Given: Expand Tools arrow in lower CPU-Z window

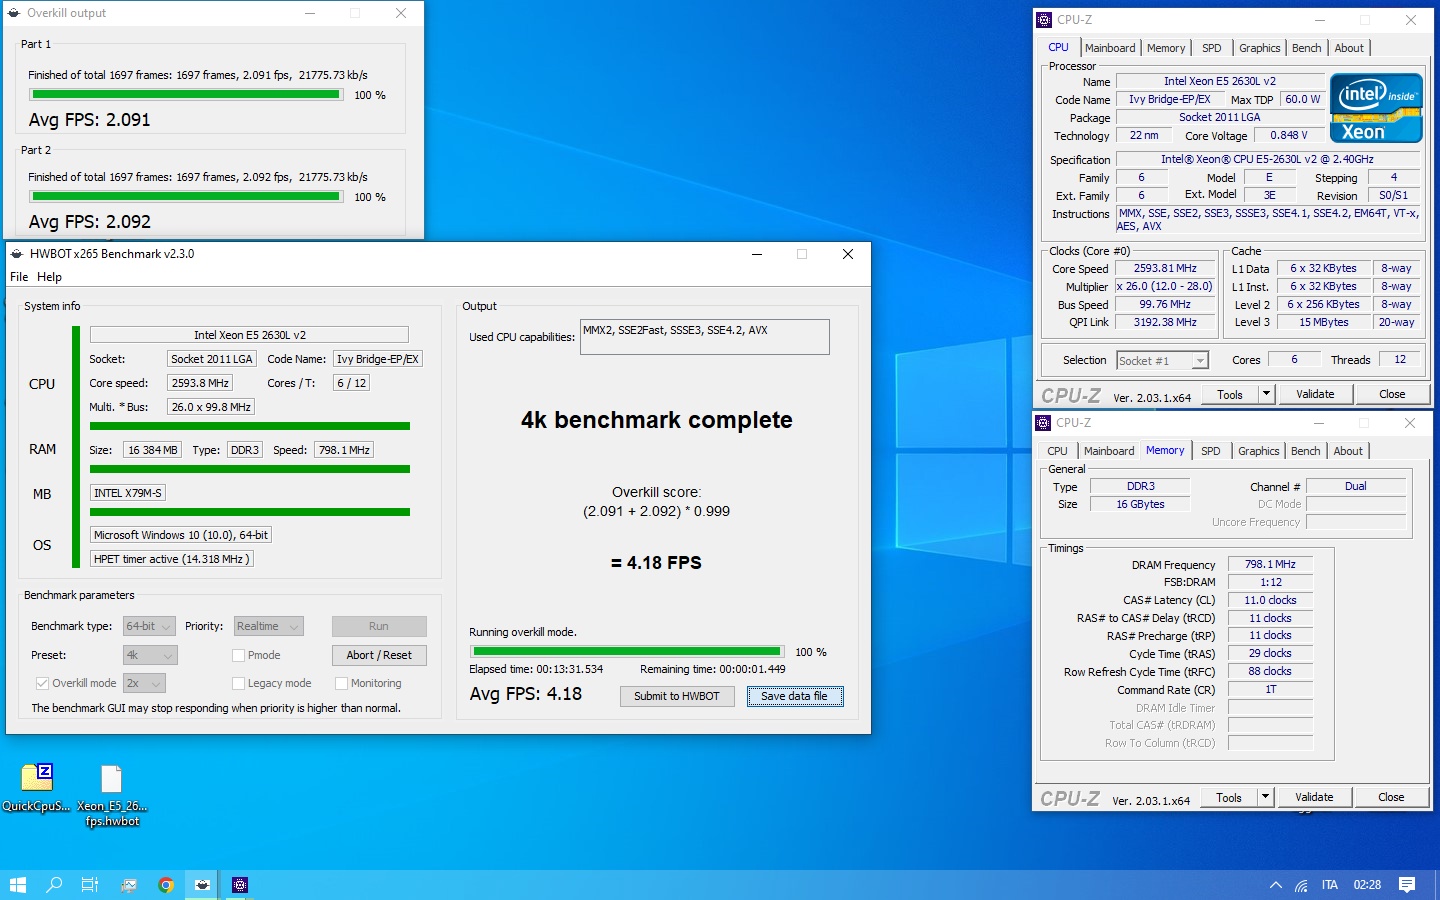Looking at the screenshot, I should coord(1265,797).
